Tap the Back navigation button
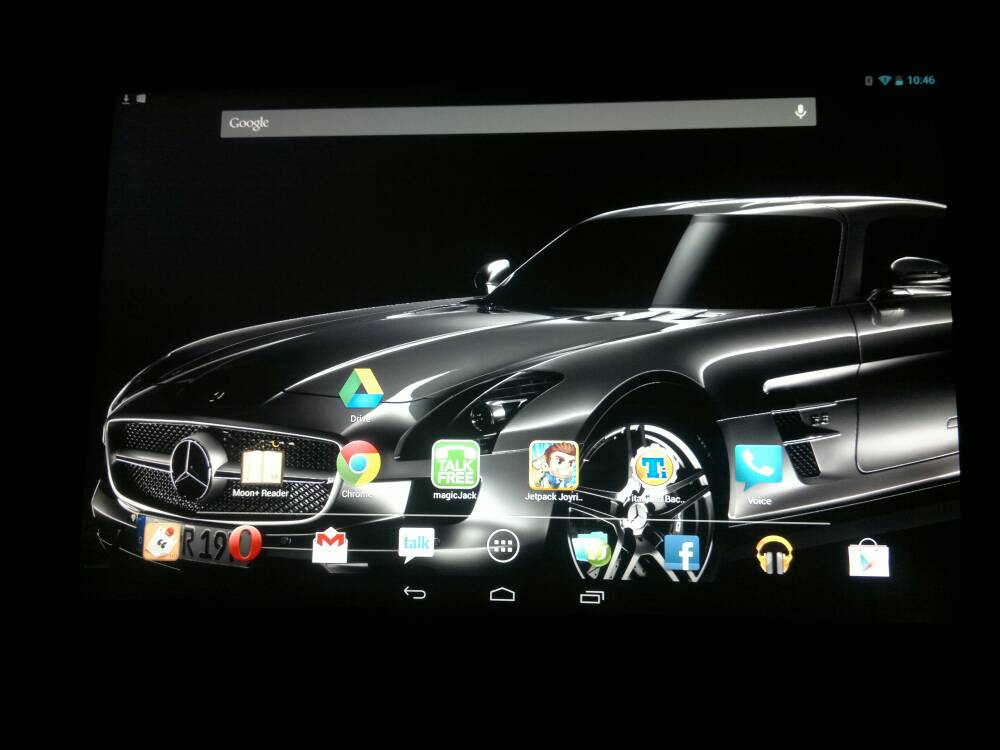 (415, 594)
